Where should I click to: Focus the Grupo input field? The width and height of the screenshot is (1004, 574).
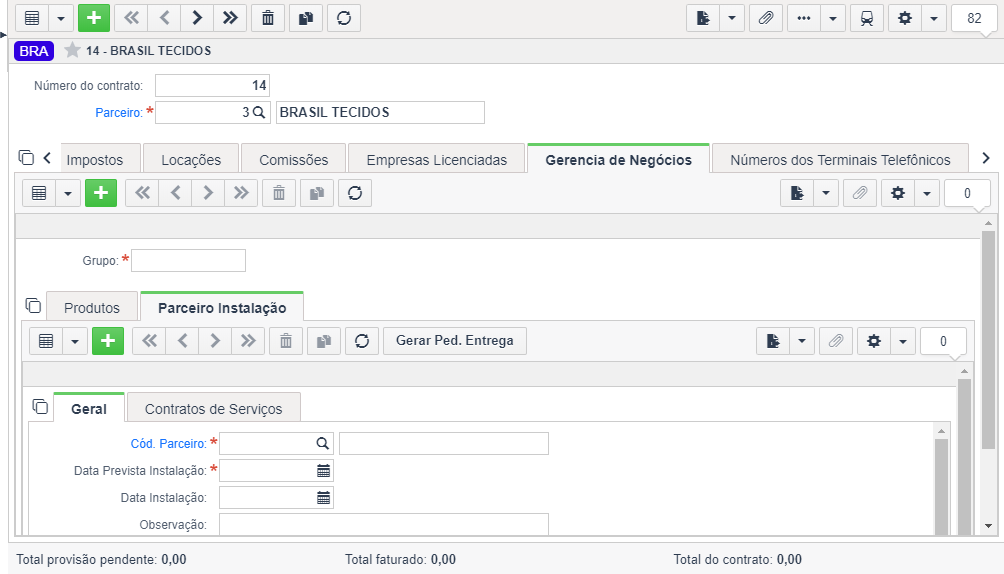pyautogui.click(x=188, y=261)
